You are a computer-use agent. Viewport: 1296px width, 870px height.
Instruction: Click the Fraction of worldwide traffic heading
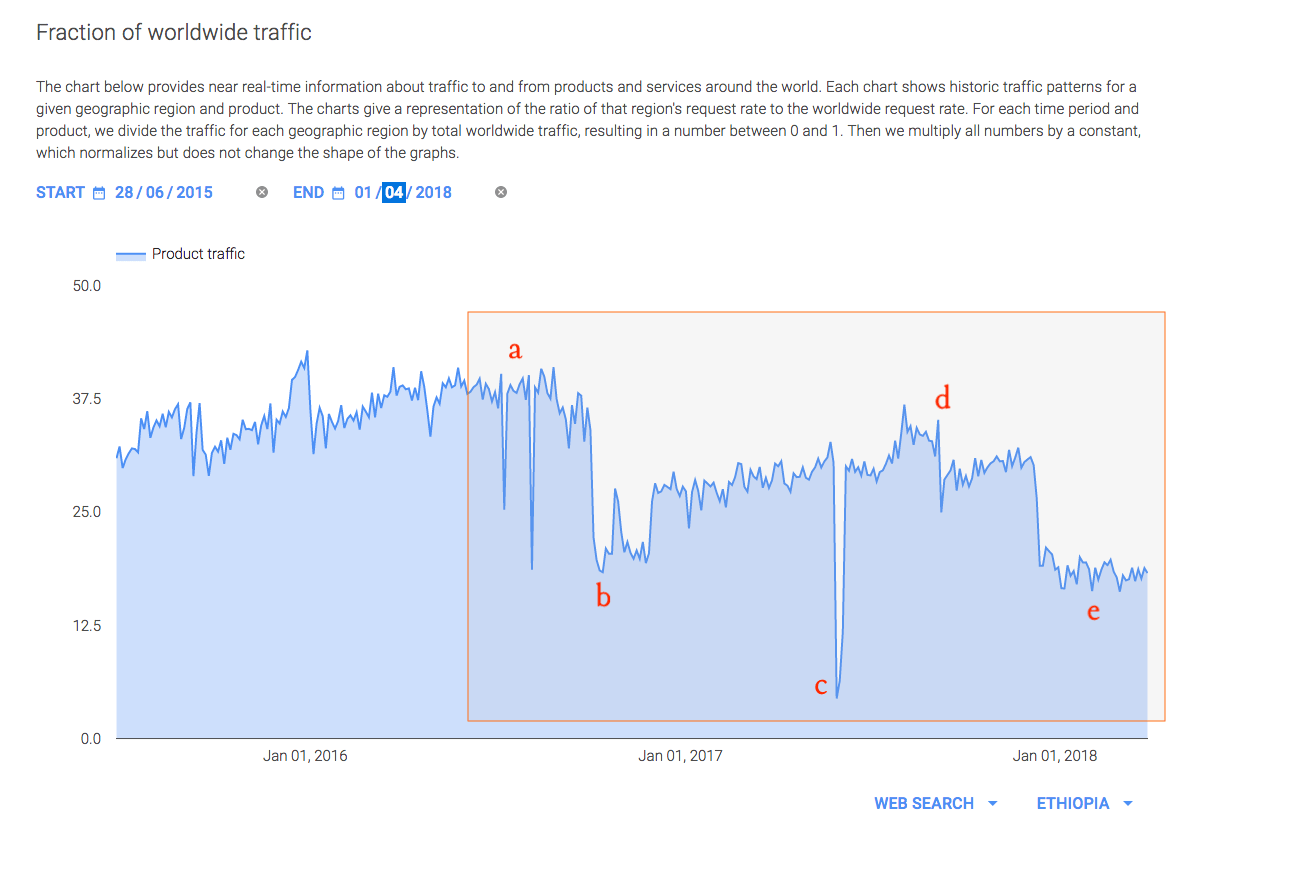(174, 32)
